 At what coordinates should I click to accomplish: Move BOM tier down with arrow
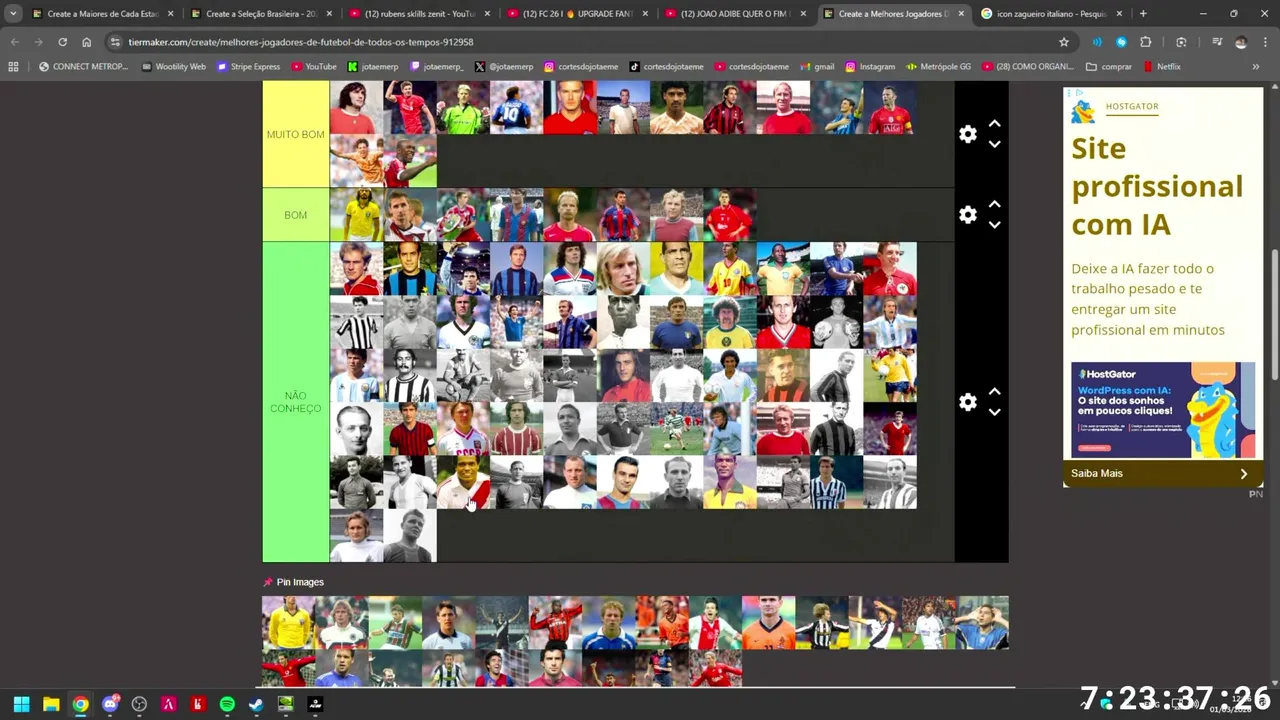pos(994,225)
